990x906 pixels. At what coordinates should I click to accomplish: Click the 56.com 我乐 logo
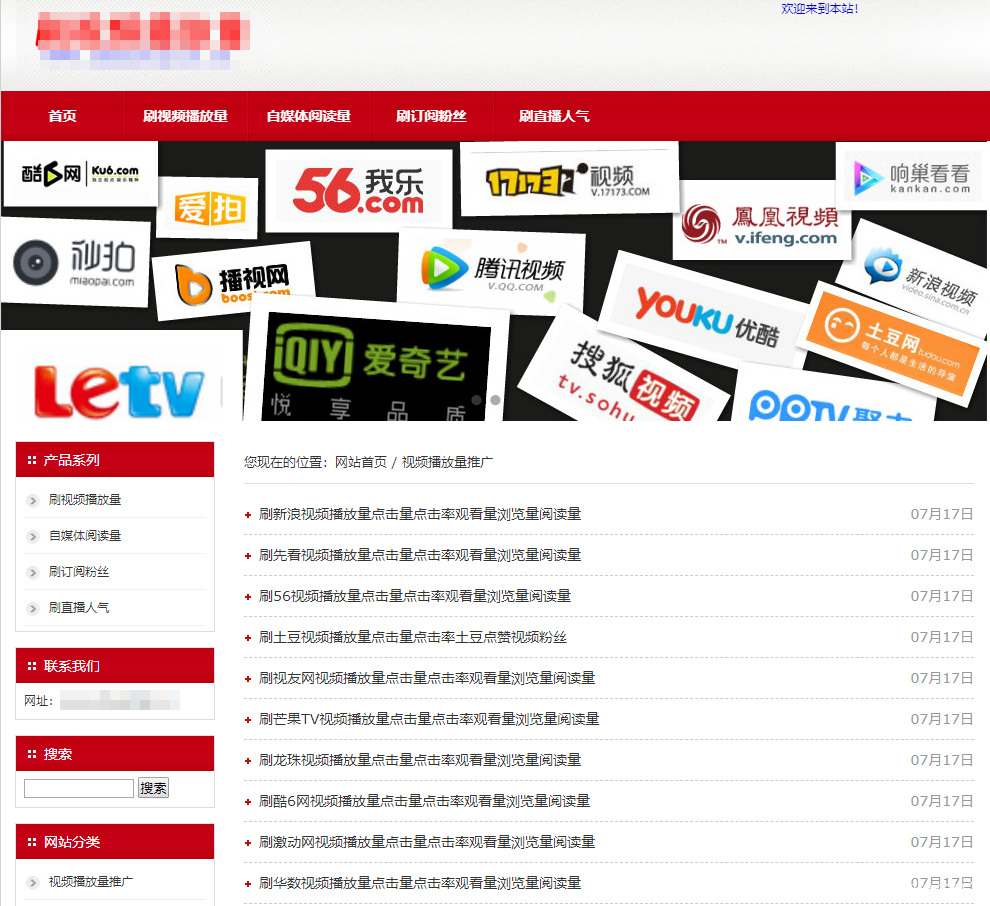coord(359,189)
